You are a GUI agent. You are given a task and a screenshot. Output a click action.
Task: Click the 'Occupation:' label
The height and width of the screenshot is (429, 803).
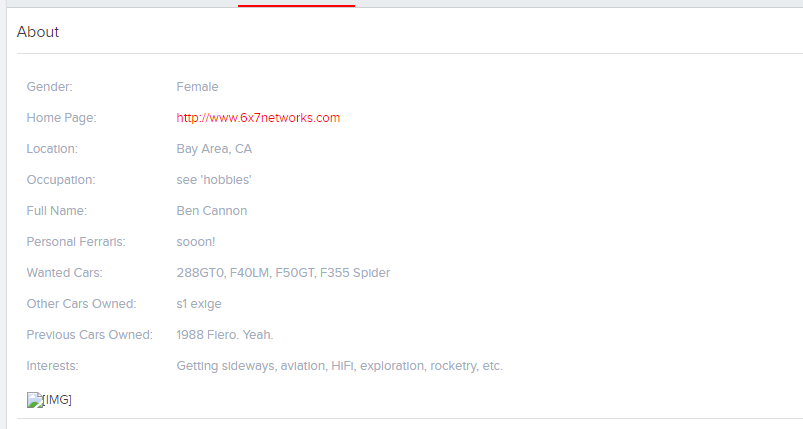click(x=61, y=180)
